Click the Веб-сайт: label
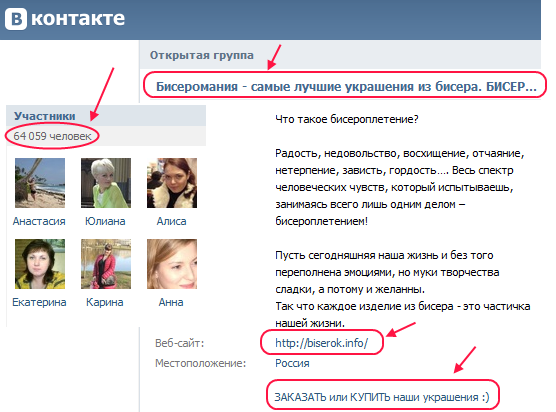 click(x=179, y=343)
